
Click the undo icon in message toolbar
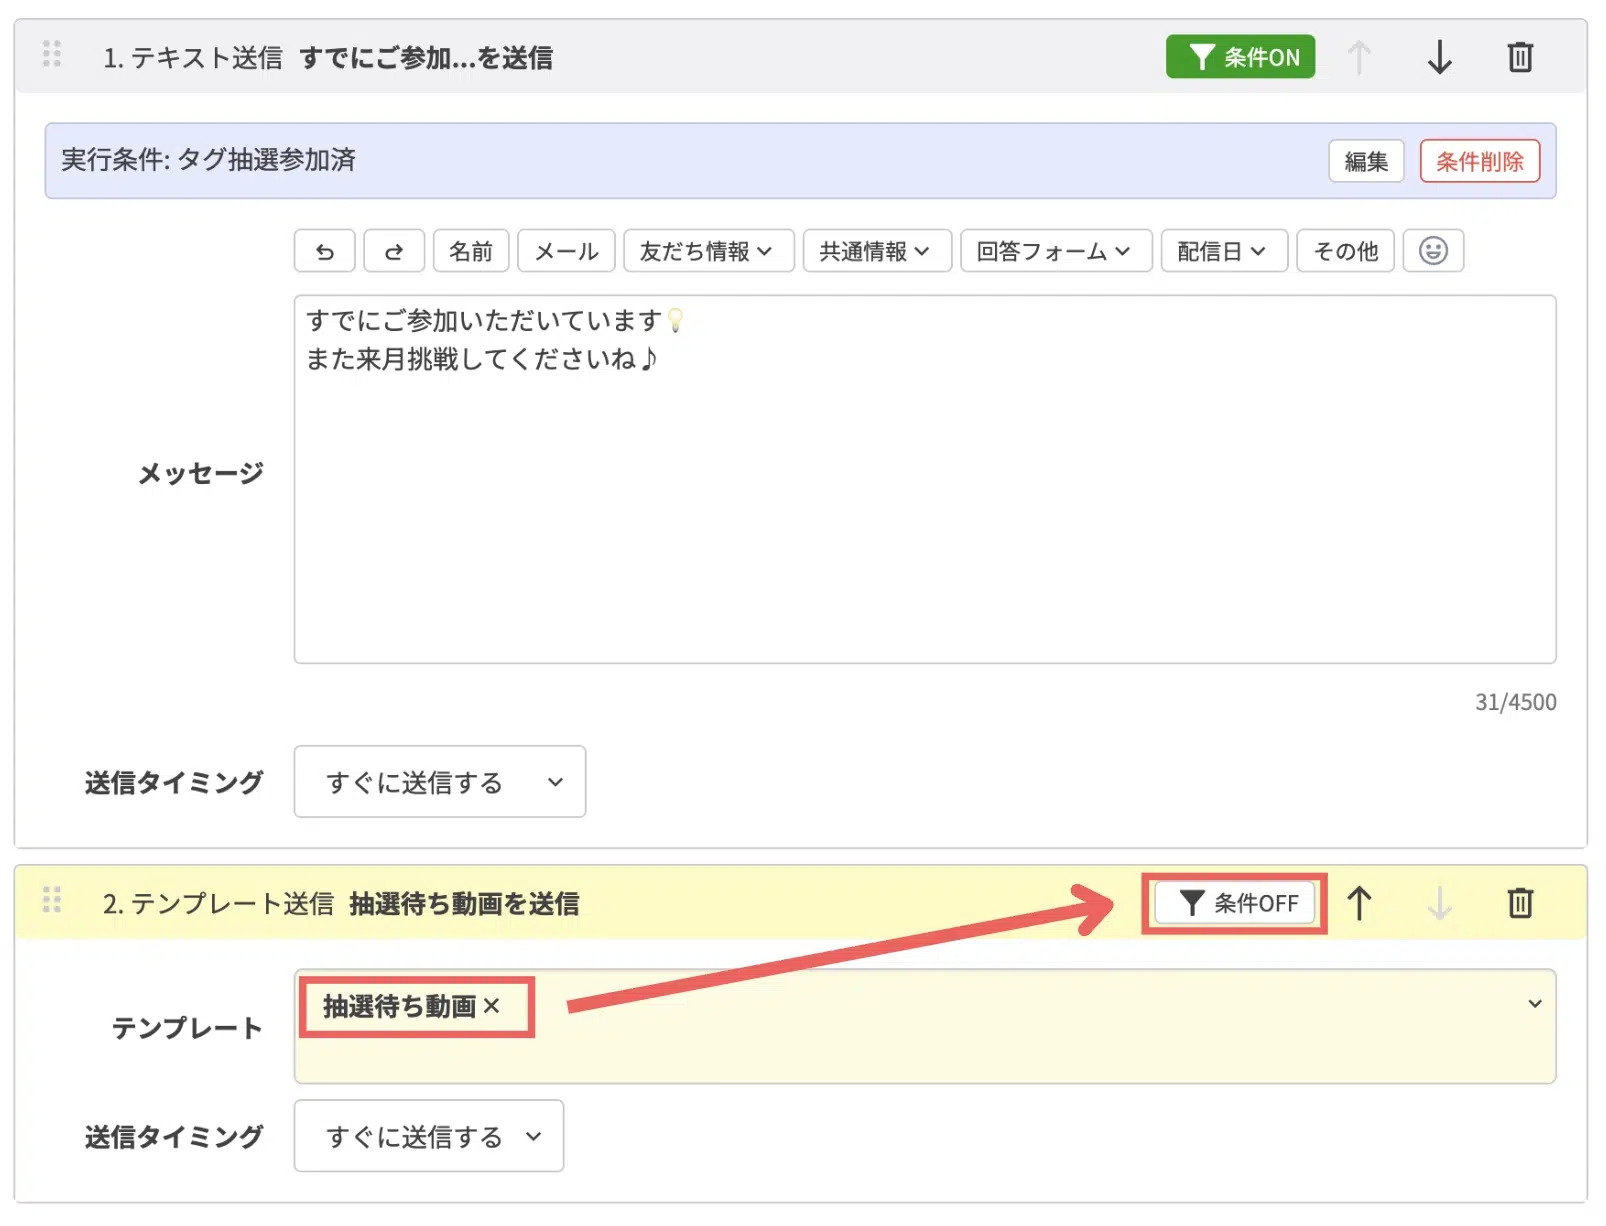pos(325,251)
